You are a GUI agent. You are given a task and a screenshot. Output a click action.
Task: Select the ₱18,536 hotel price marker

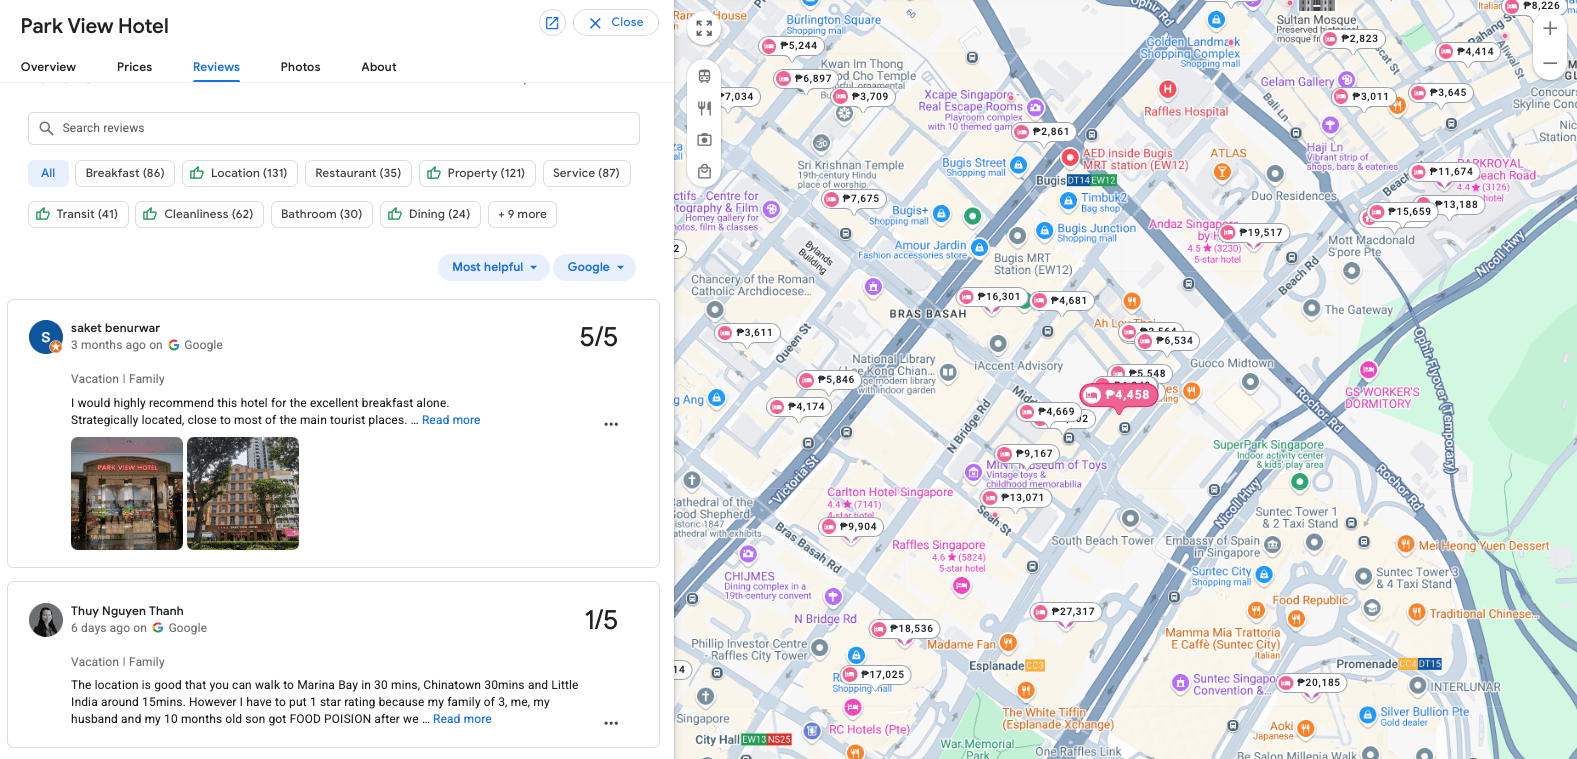click(x=903, y=629)
